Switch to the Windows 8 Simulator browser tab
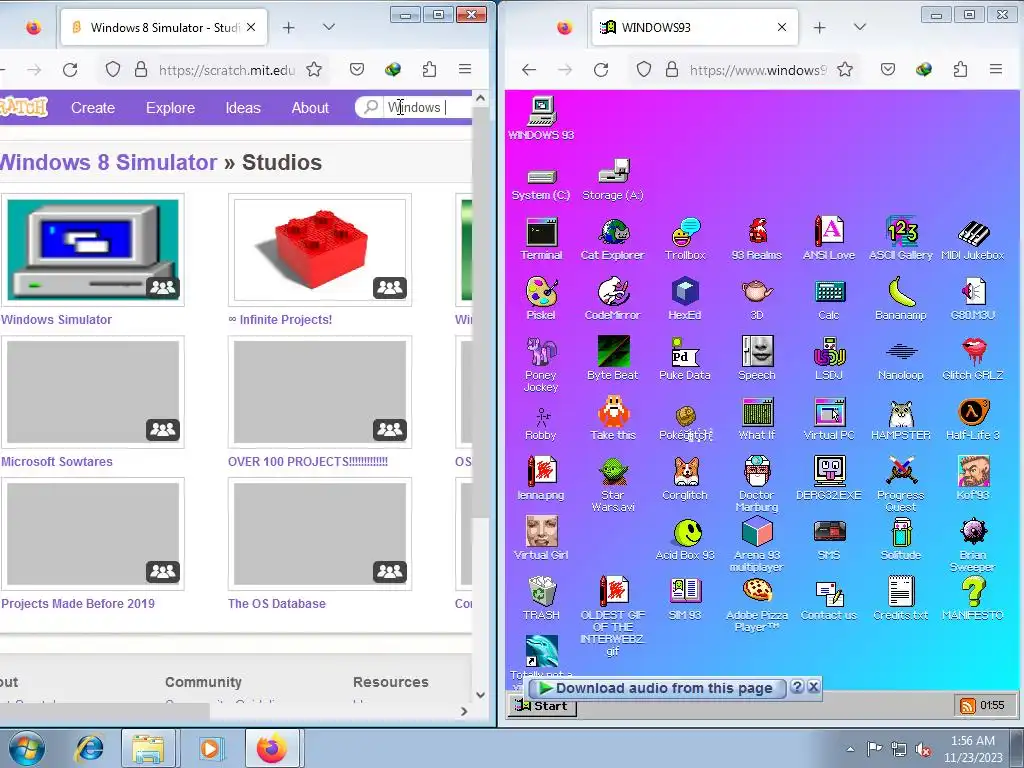 click(163, 27)
